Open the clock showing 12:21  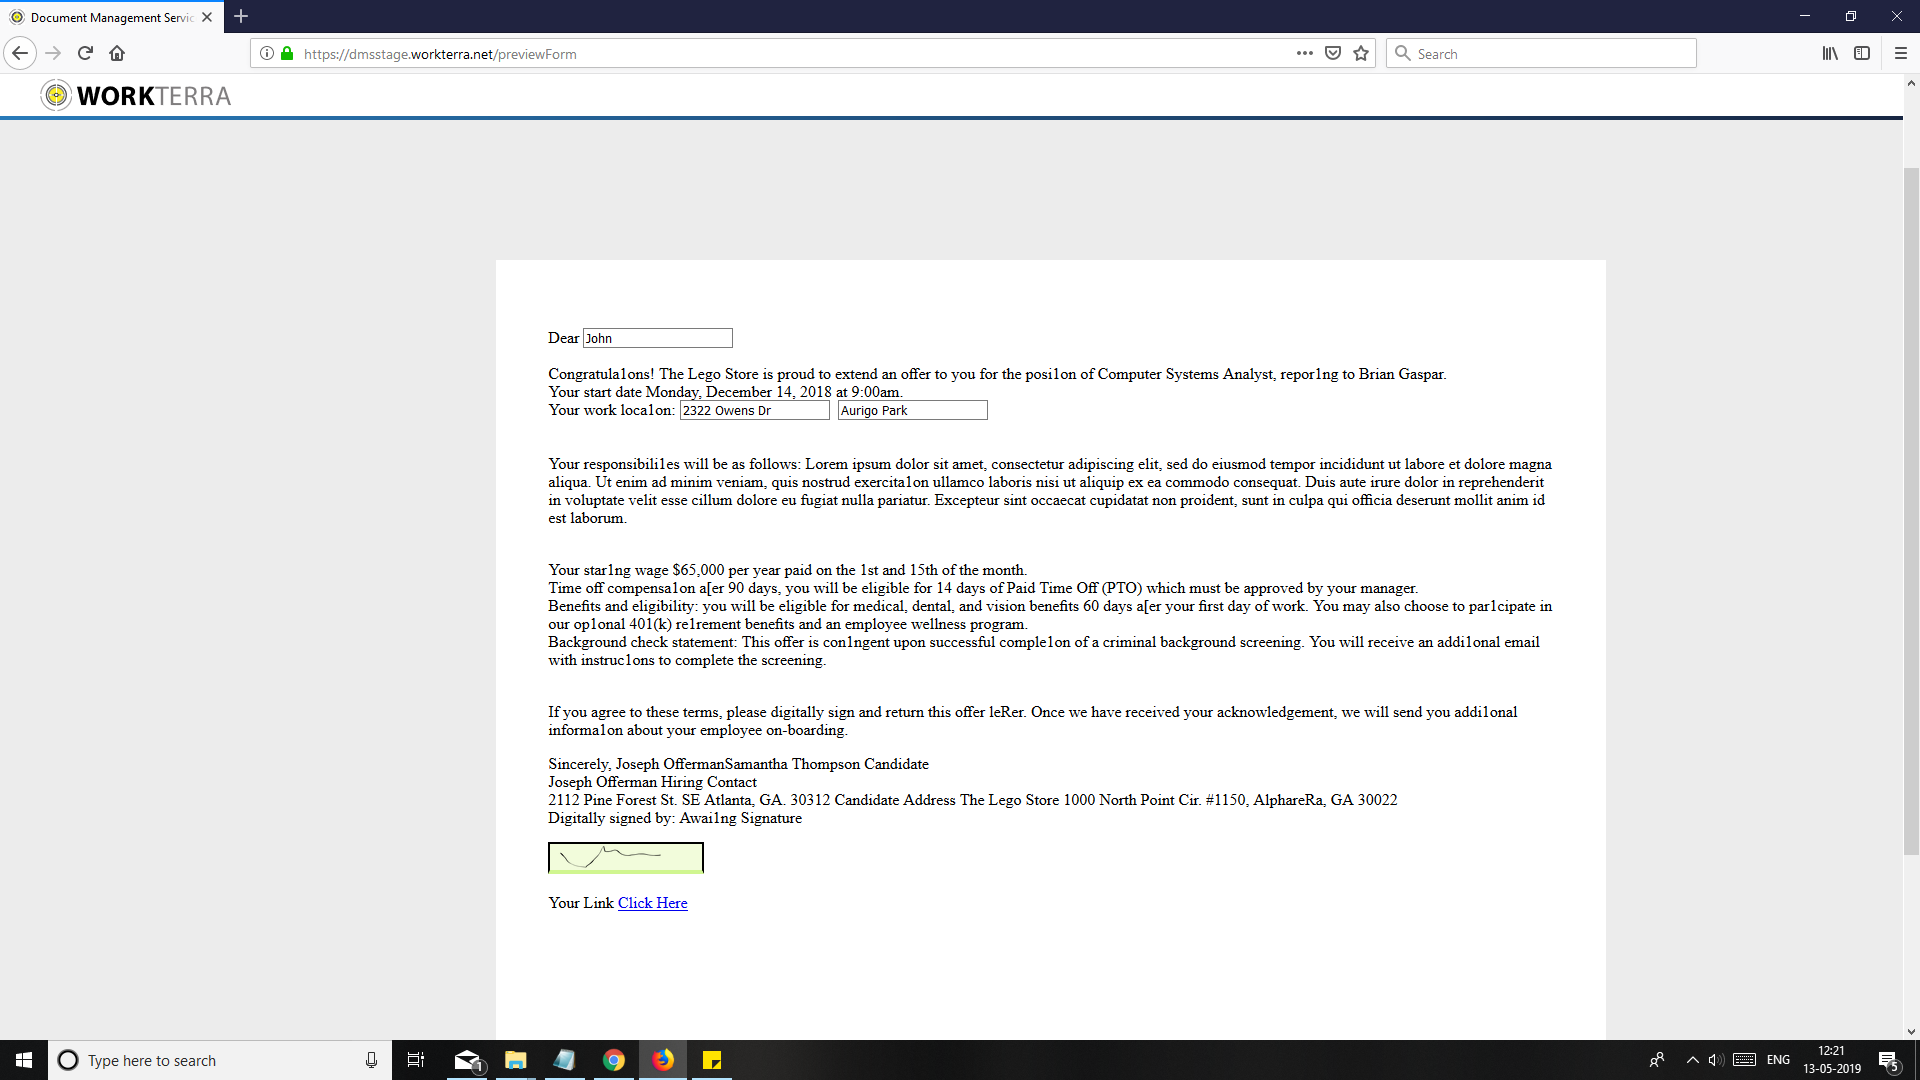[x=1832, y=1060]
